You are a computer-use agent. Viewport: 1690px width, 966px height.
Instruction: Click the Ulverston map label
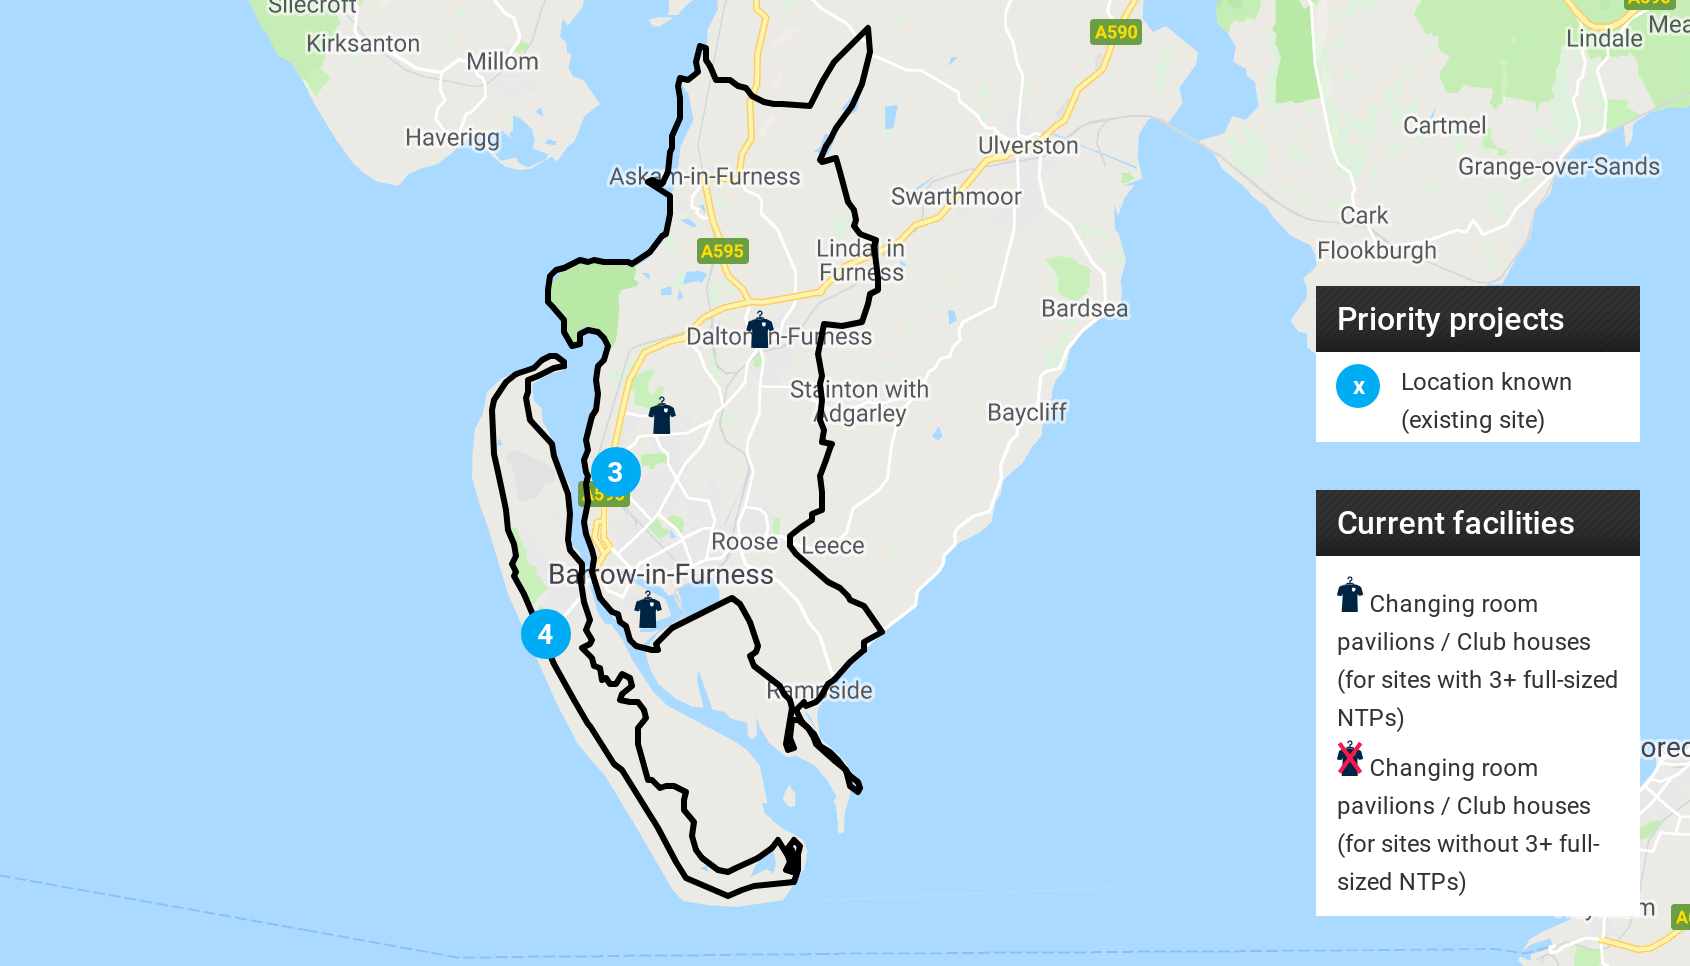pos(1028,146)
